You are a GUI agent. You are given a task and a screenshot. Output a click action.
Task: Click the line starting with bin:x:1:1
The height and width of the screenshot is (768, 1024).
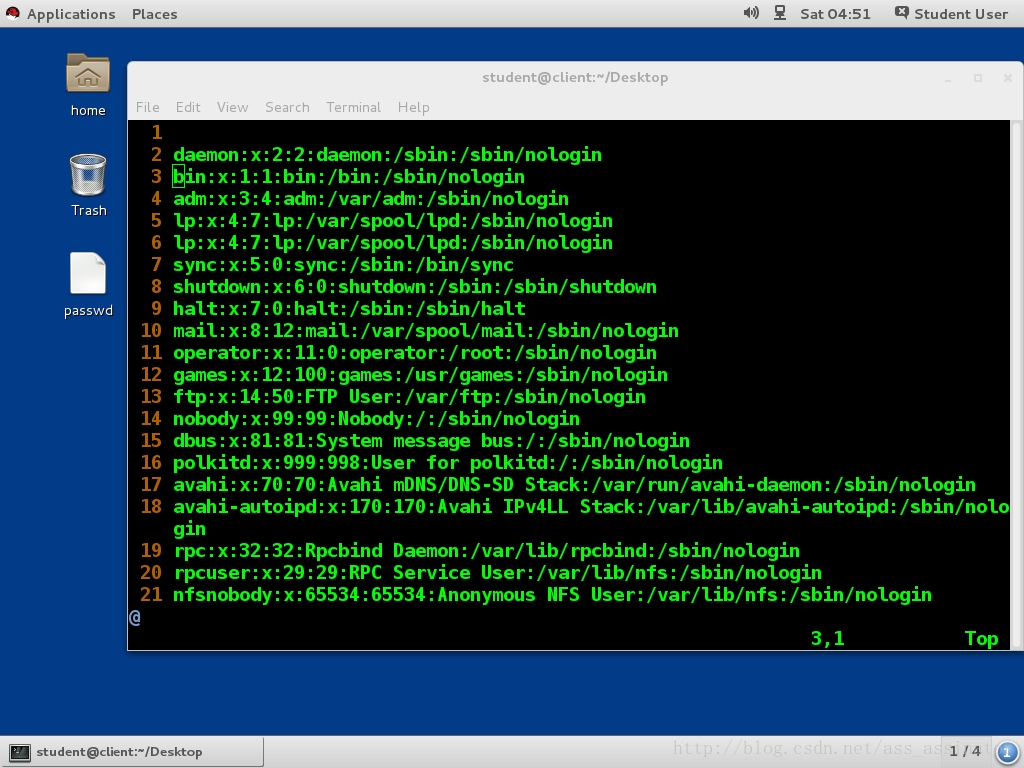click(349, 177)
